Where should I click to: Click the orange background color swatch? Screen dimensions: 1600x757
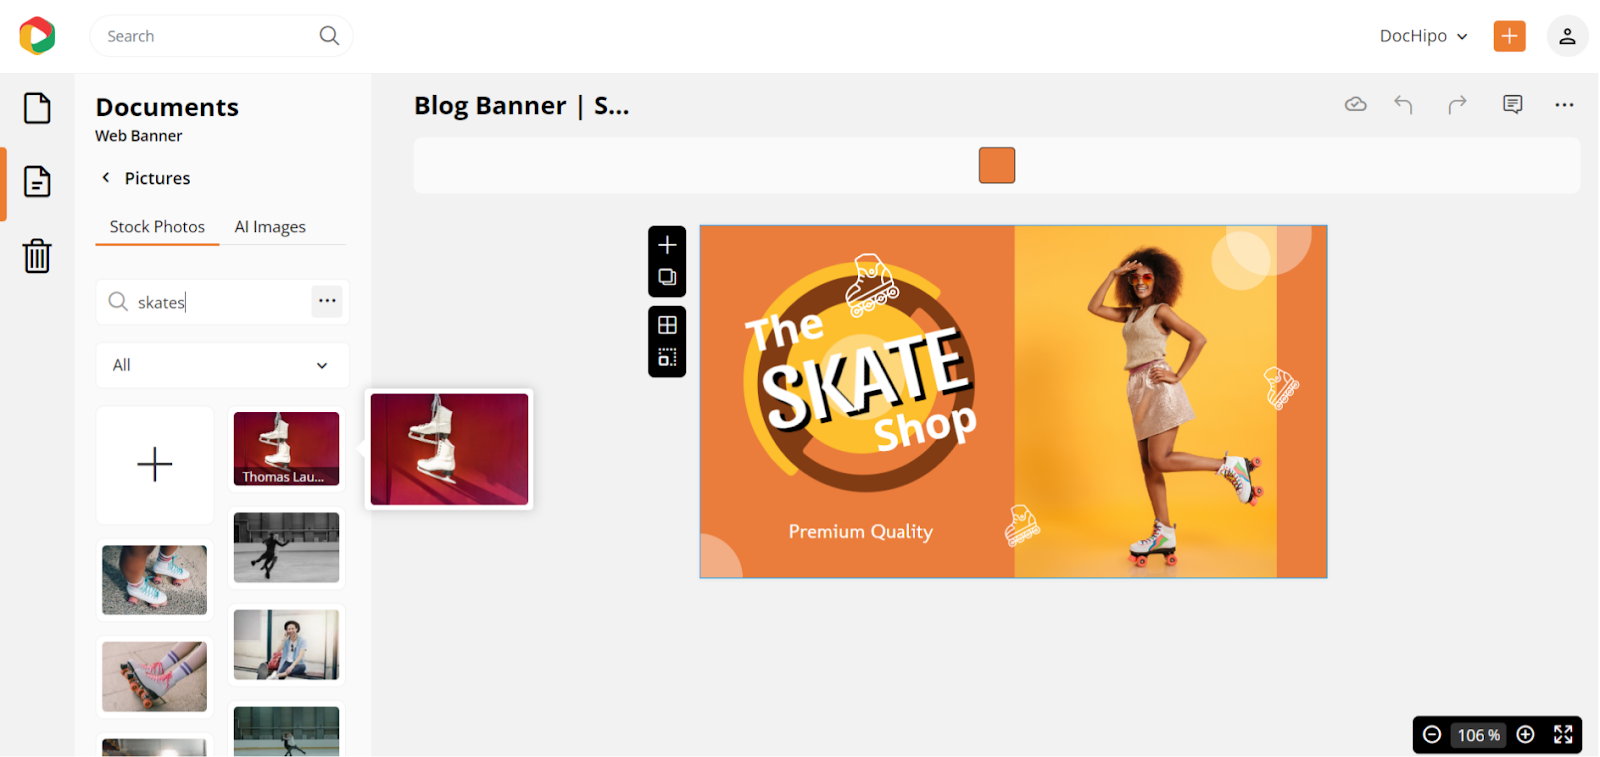[997, 165]
